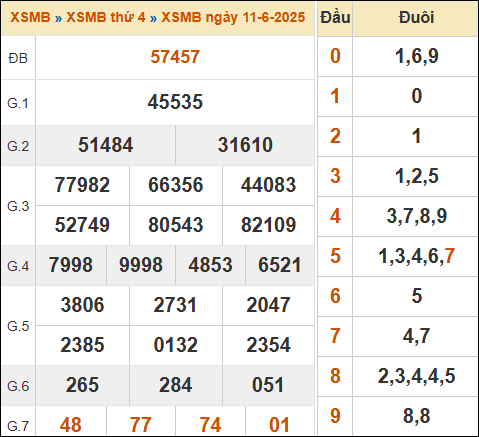Open XSMB ngày 11-6-2025 link

click(x=233, y=17)
